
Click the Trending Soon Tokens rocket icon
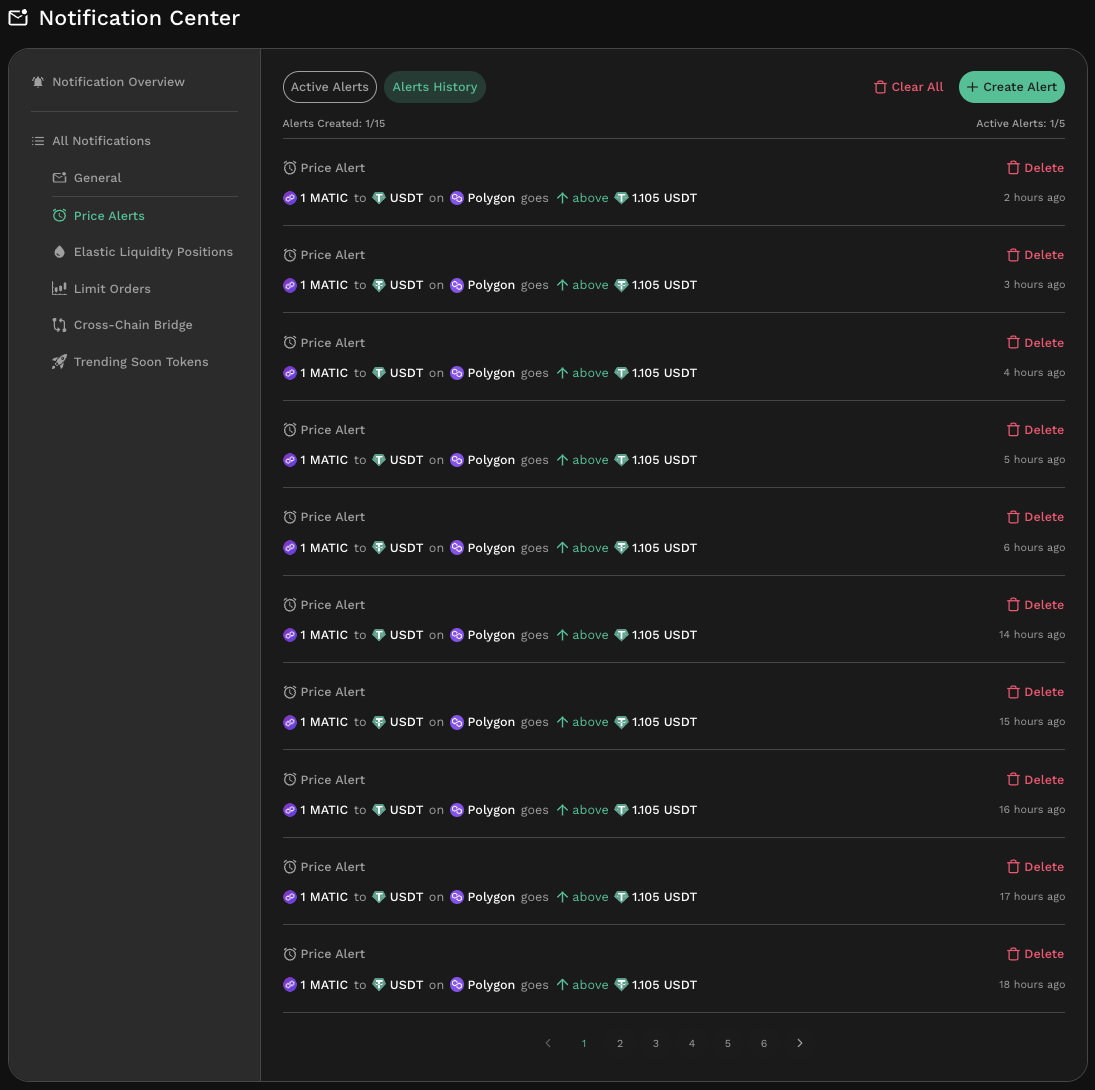pyautogui.click(x=59, y=362)
